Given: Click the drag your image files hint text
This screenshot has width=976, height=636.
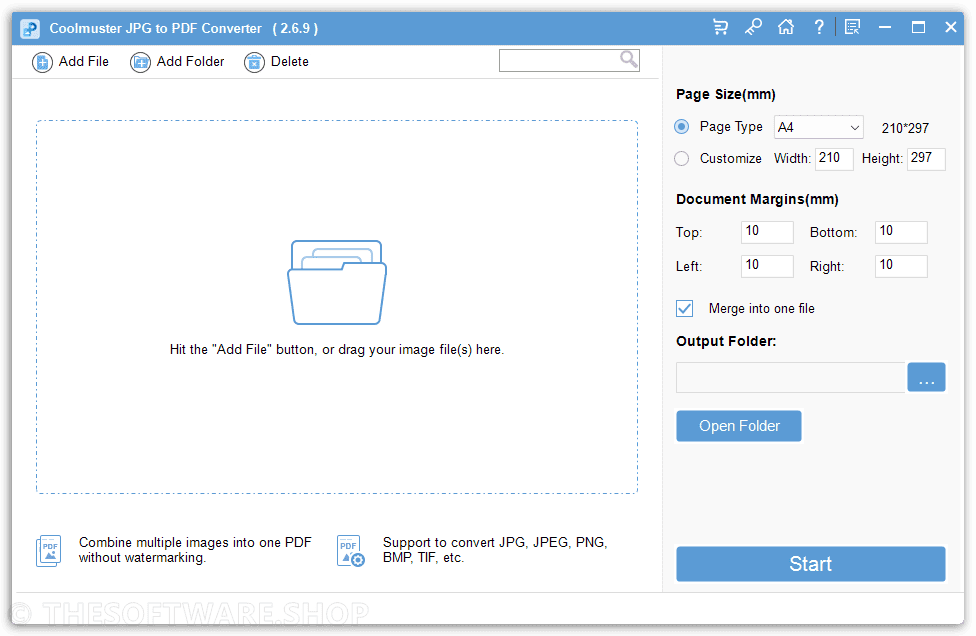Looking at the screenshot, I should (337, 350).
